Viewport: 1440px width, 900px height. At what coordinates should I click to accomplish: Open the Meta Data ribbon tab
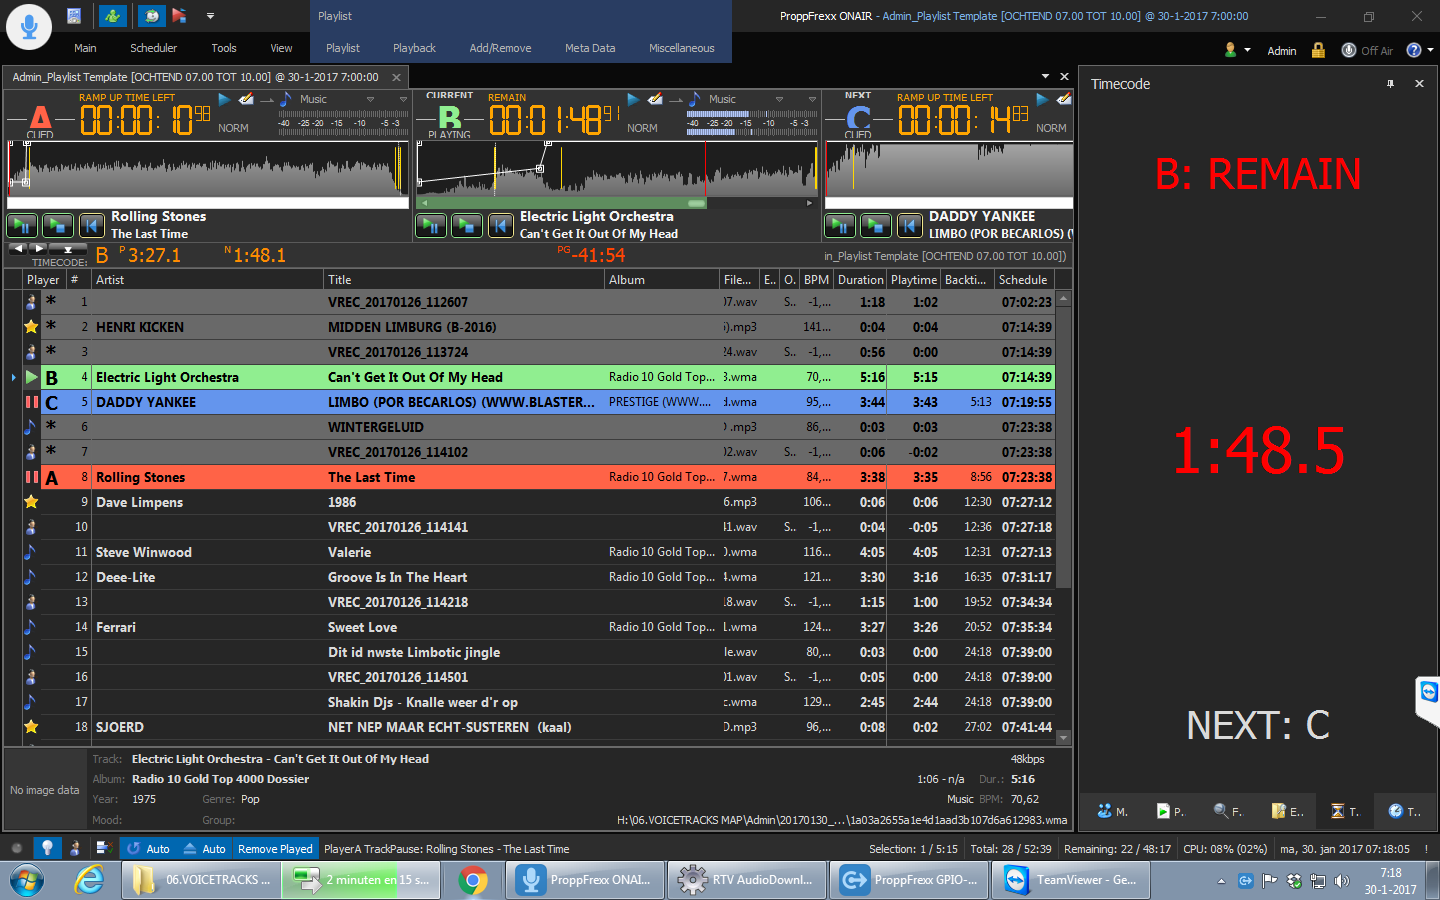(590, 48)
